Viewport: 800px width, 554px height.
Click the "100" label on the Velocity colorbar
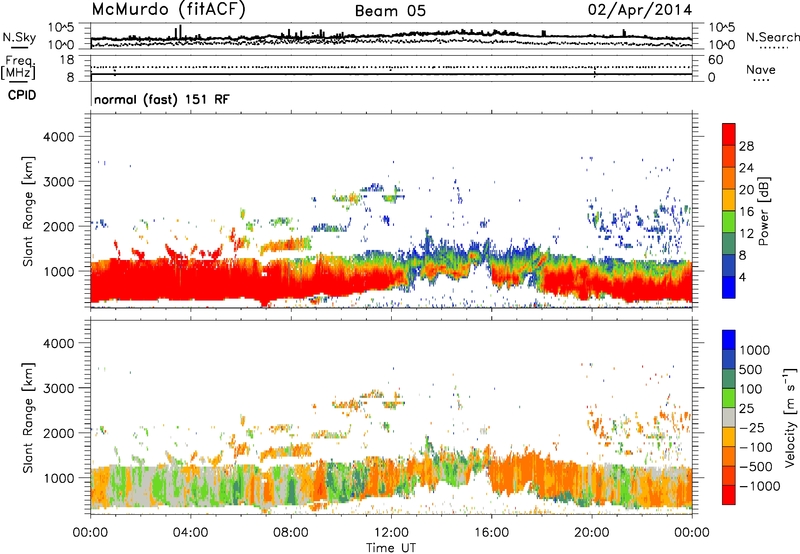[750, 389]
